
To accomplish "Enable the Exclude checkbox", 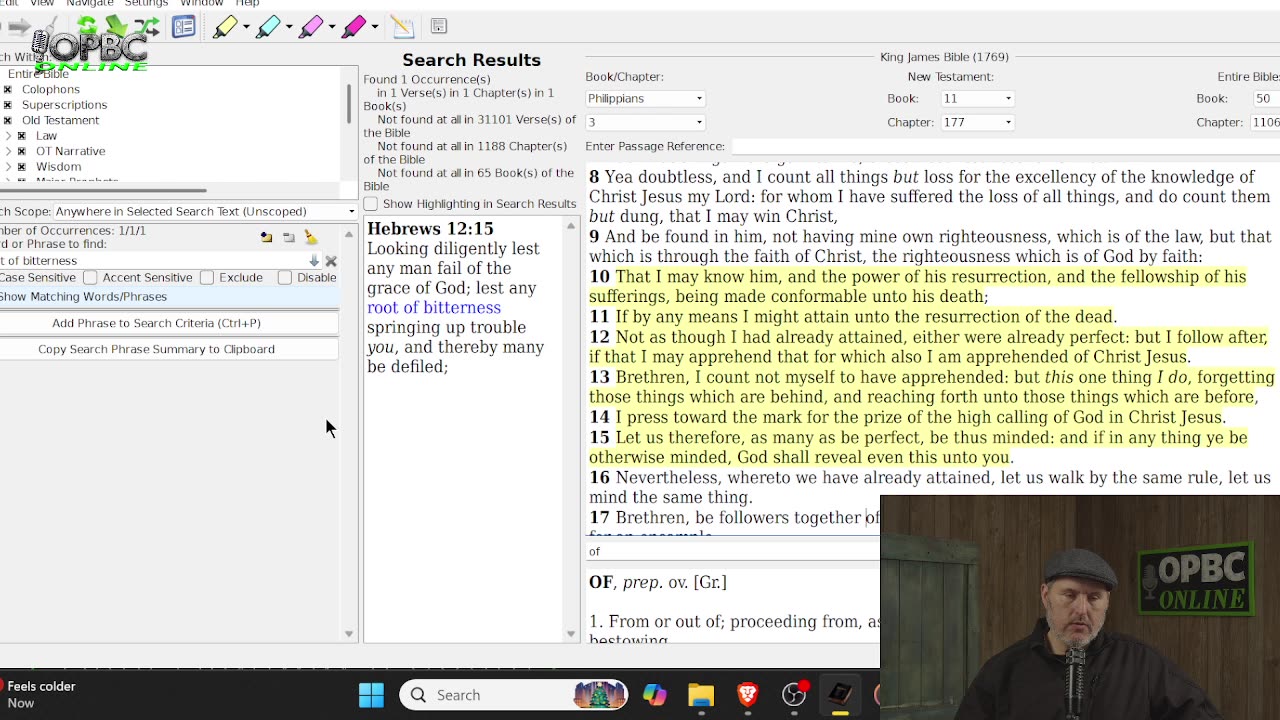I will 207,277.
